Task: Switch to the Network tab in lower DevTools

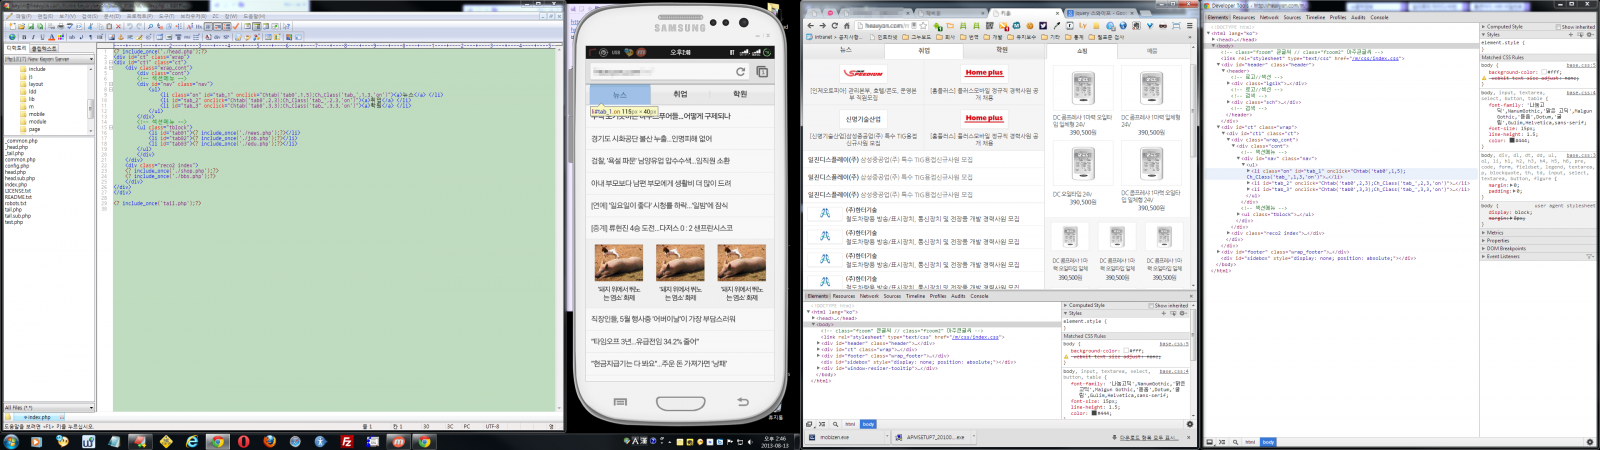Action: point(869,296)
